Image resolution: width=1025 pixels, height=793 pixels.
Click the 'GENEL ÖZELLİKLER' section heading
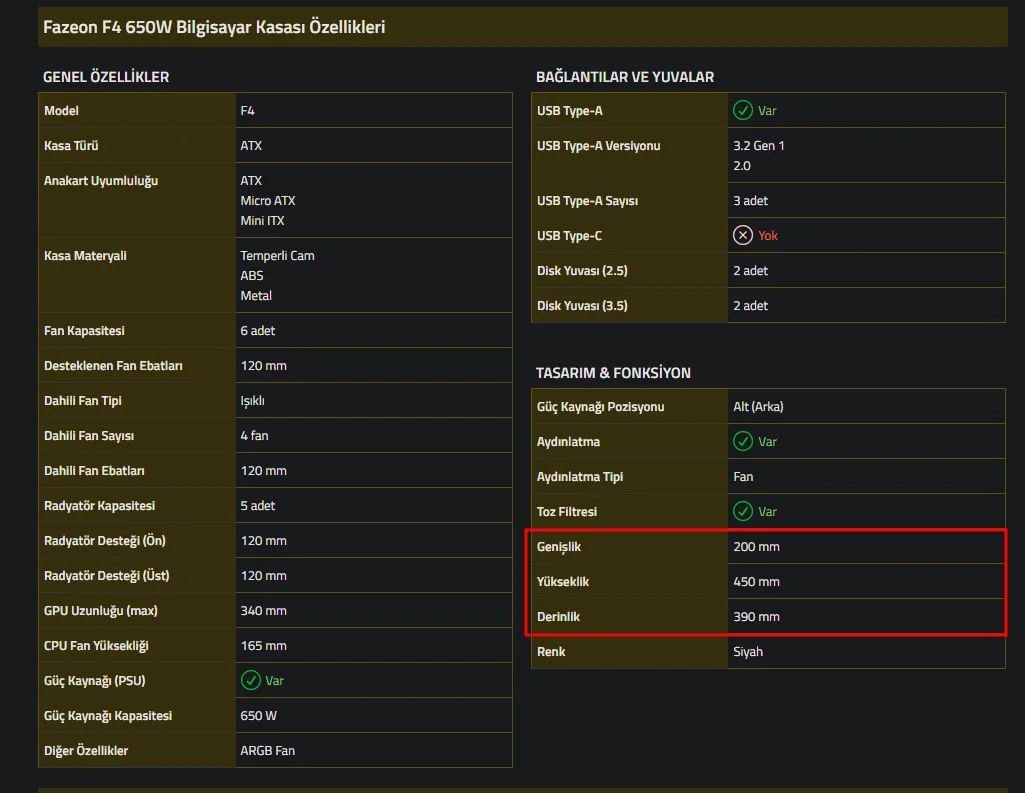coord(106,77)
